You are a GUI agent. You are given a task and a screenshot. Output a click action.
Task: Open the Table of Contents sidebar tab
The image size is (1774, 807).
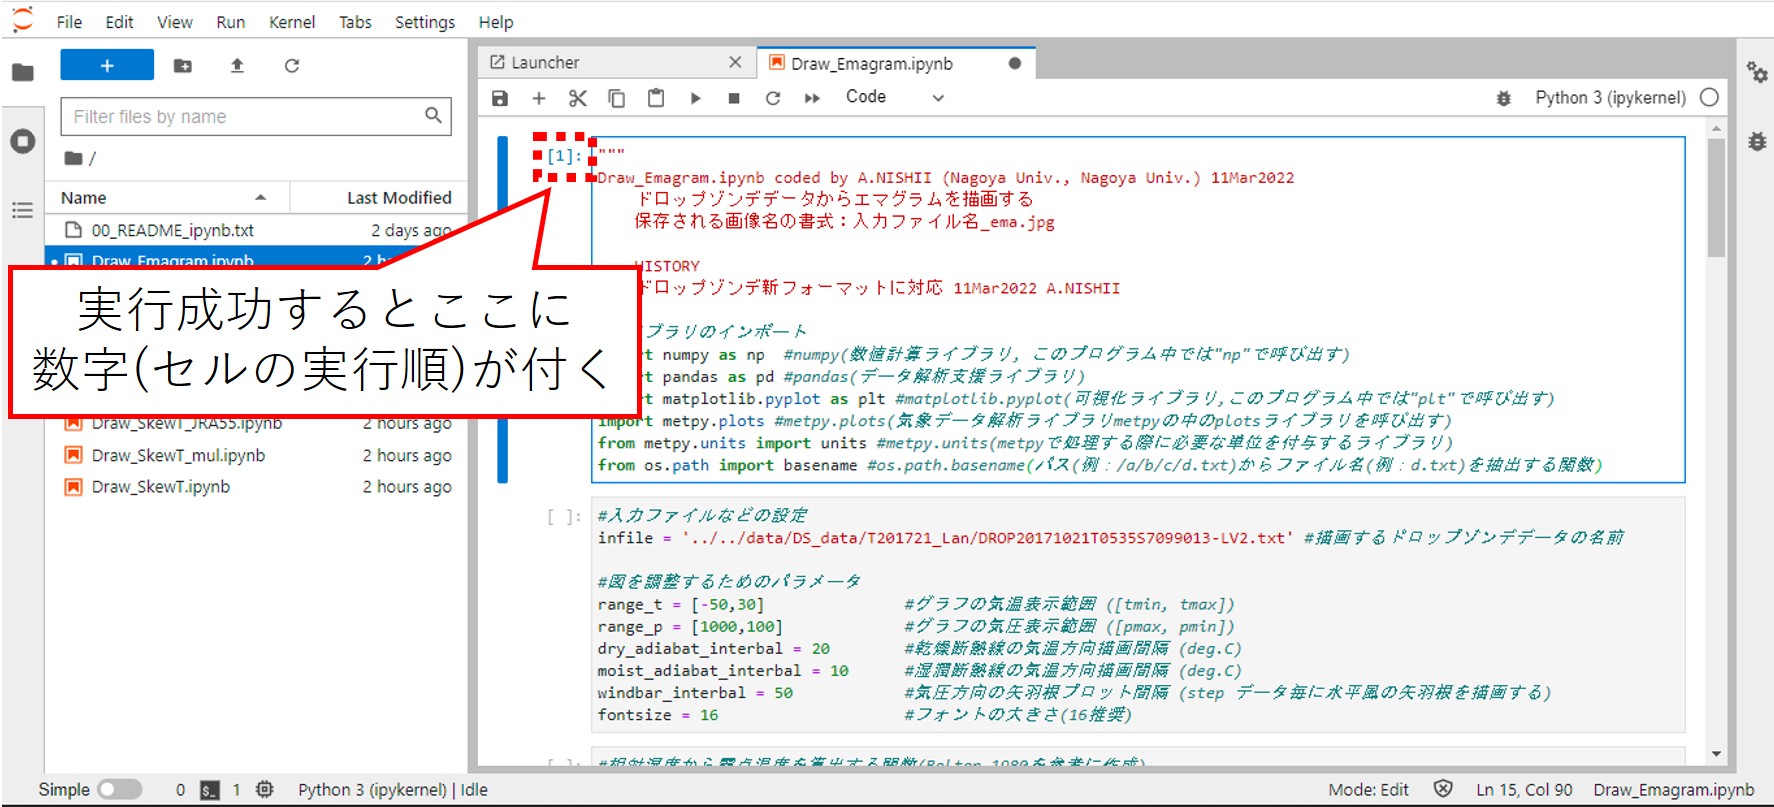click(22, 210)
